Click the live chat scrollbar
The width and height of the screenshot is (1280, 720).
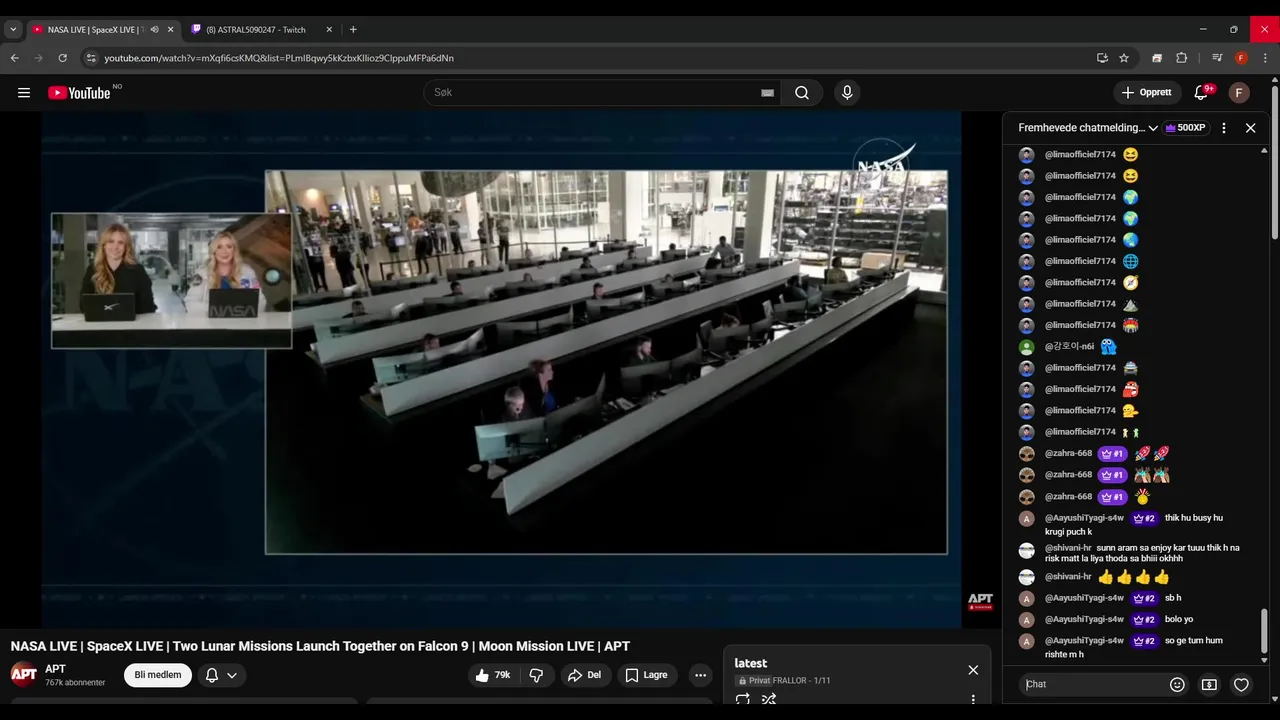click(x=1264, y=633)
